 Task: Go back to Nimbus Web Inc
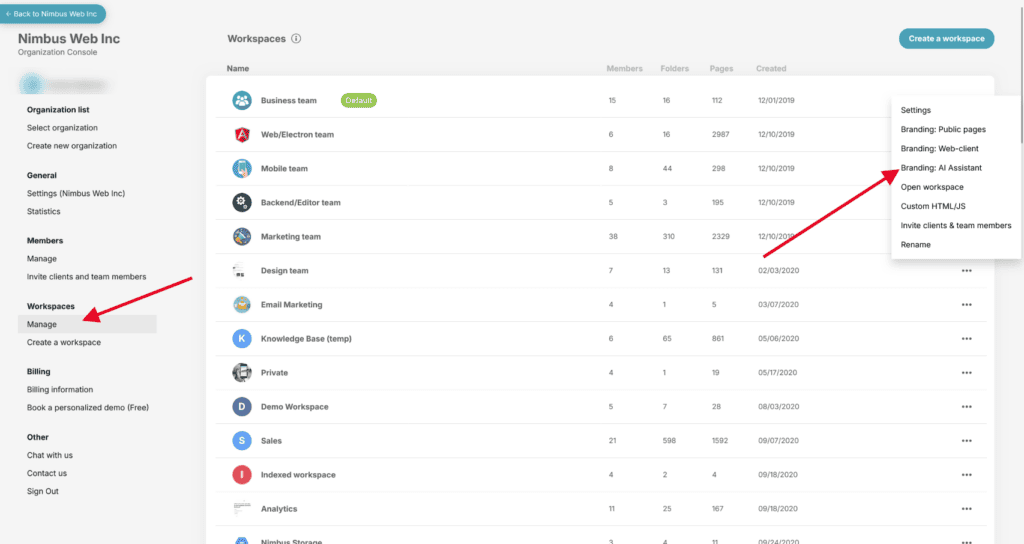pyautogui.click(x=53, y=14)
